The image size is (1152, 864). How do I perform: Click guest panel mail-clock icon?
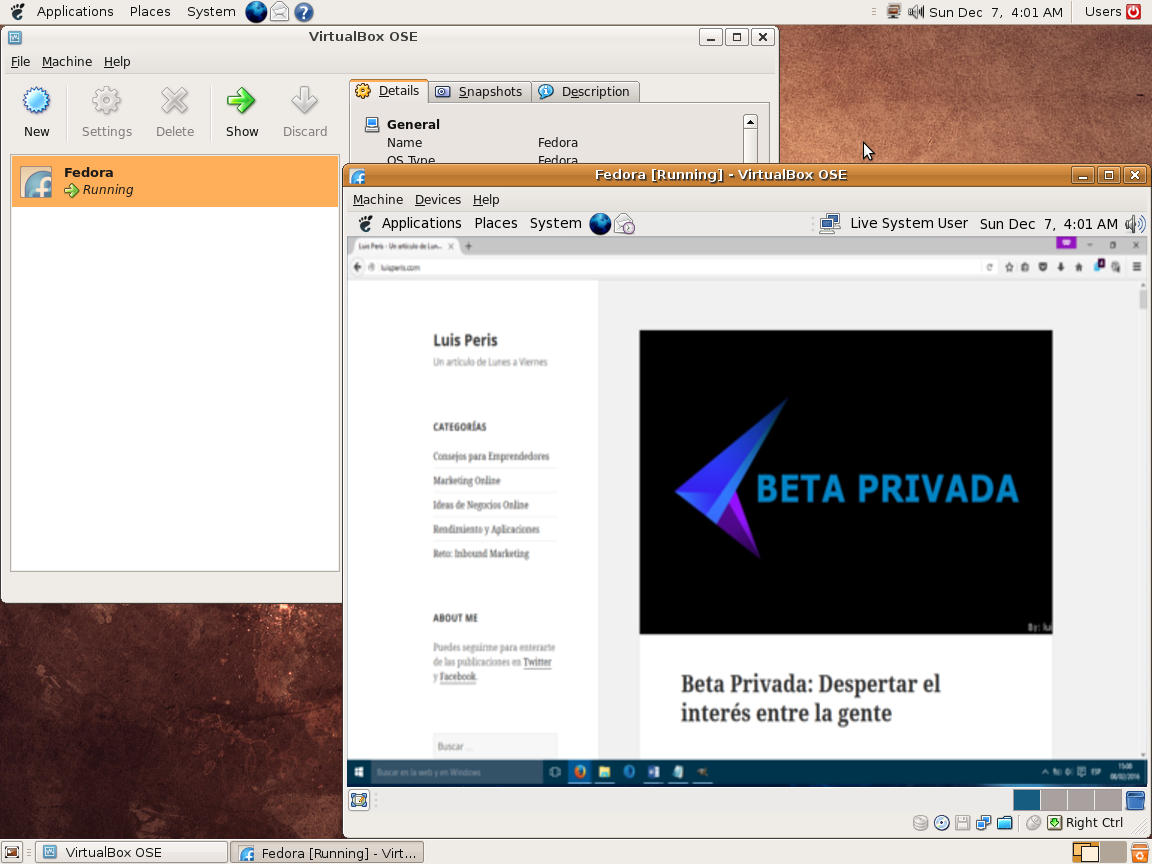coord(624,224)
